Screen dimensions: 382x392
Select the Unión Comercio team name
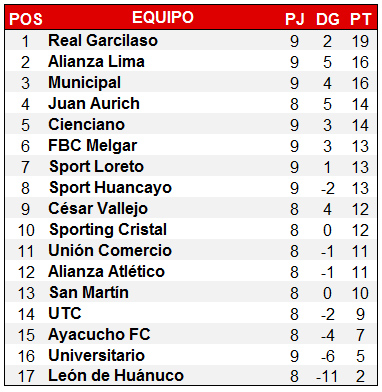110,250
